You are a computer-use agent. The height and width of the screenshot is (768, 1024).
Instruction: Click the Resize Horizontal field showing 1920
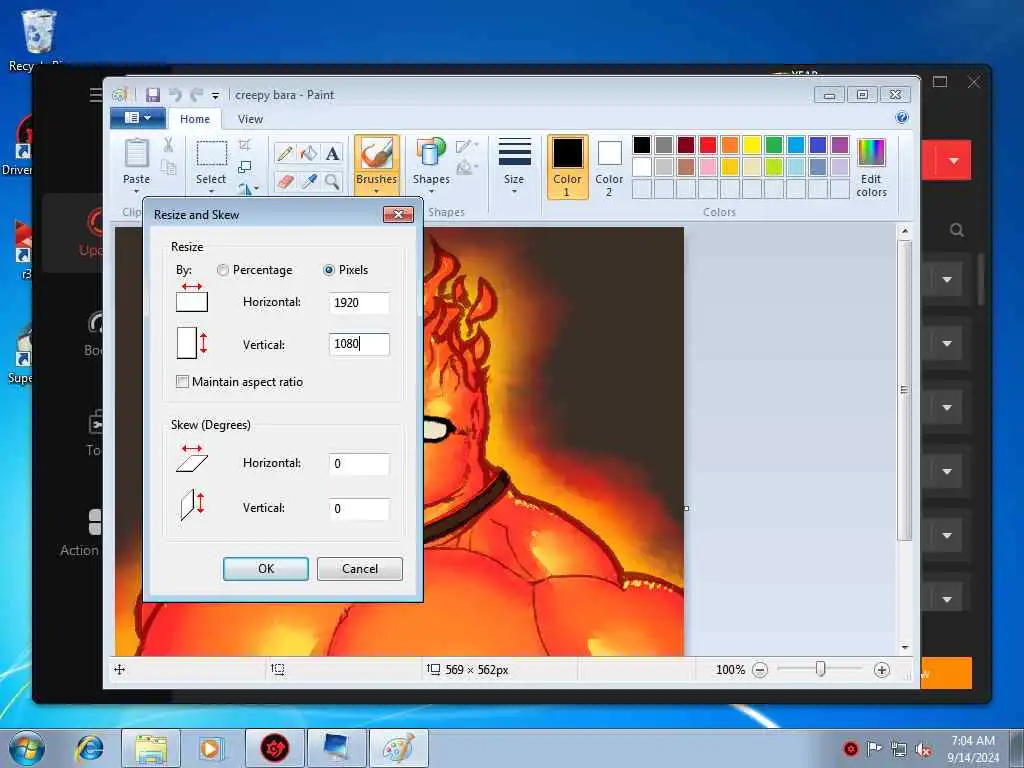coord(359,302)
